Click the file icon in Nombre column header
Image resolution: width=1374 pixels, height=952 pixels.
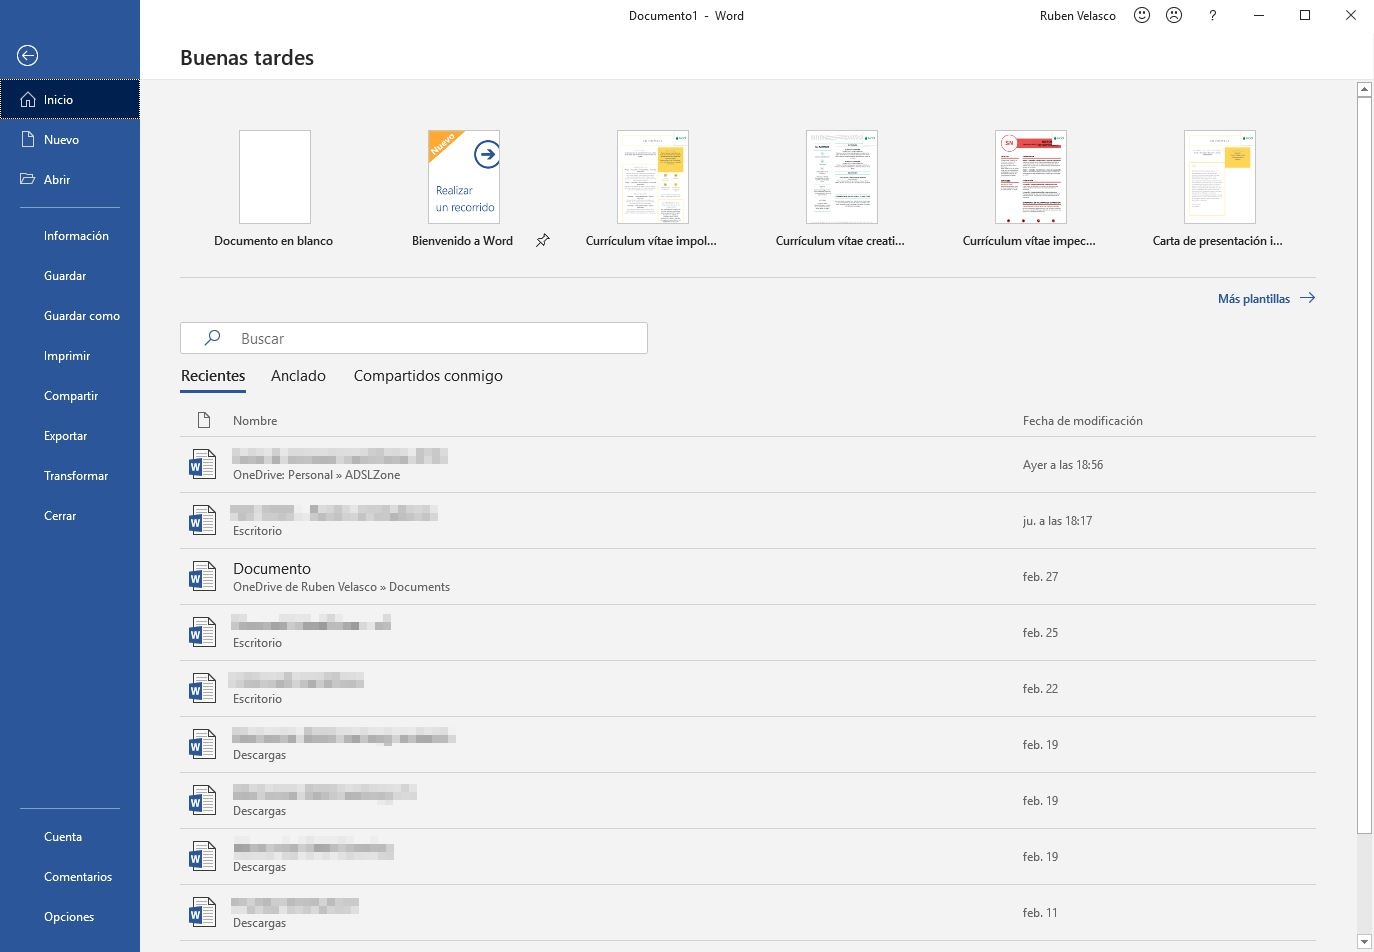[x=203, y=421]
